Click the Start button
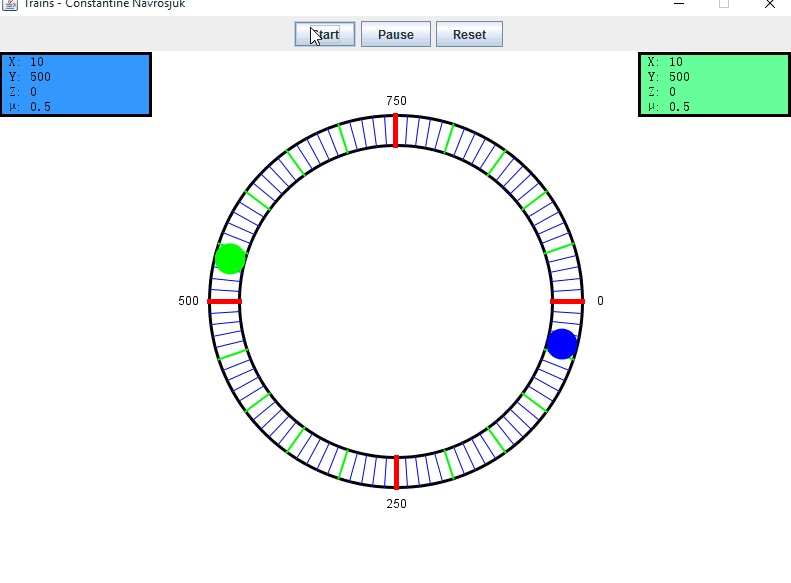Screen dimensions: 791x583 point(325,35)
